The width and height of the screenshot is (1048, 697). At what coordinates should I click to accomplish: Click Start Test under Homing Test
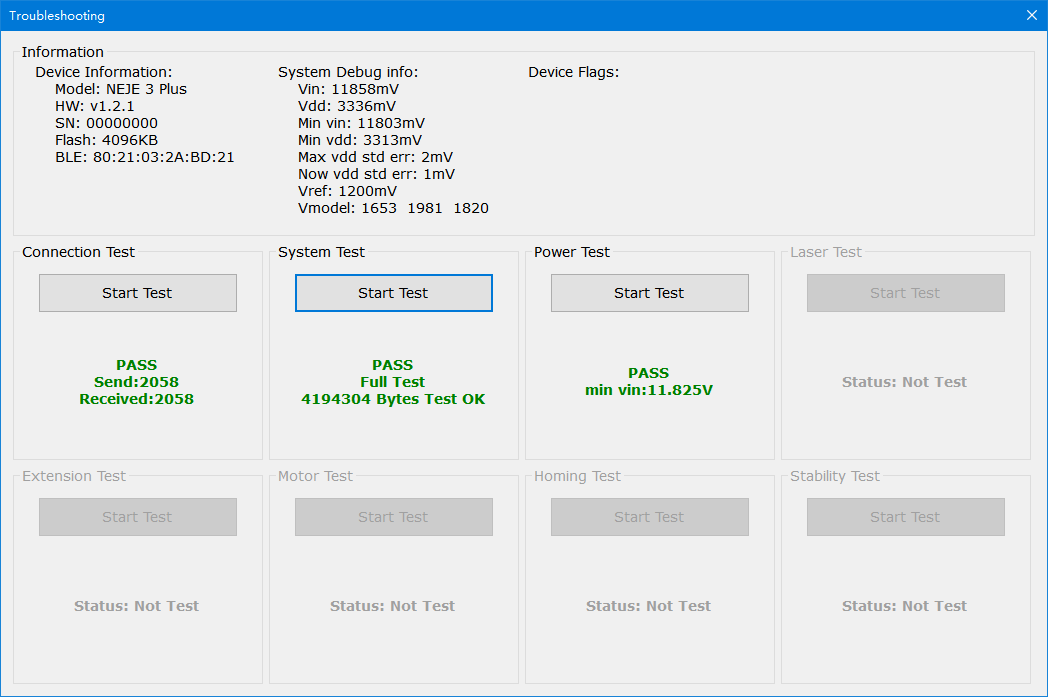tap(649, 517)
